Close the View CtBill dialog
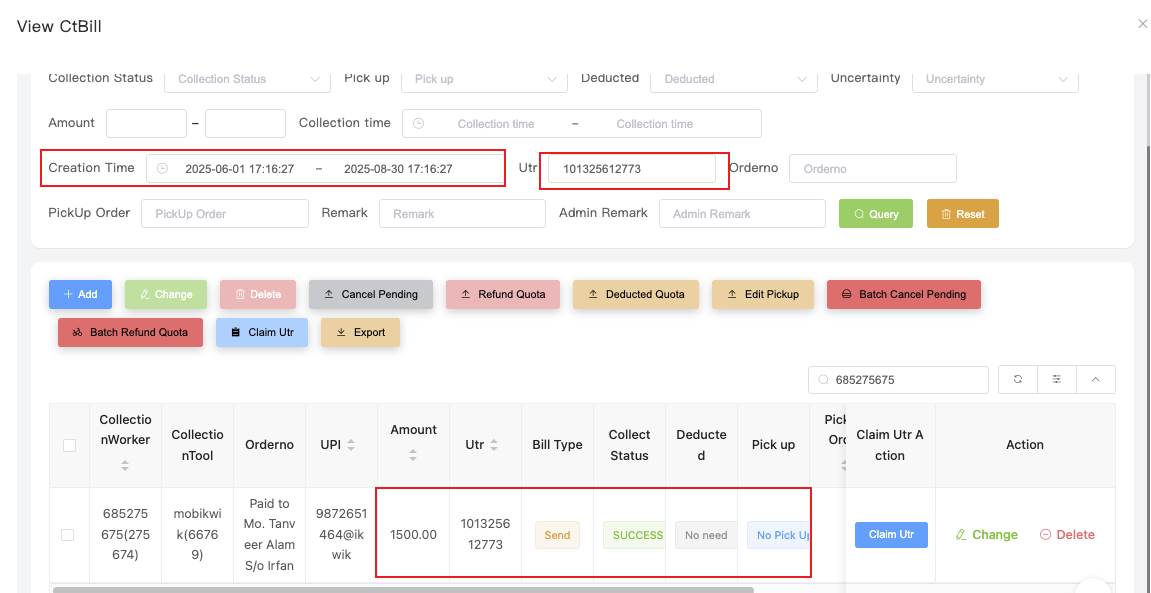Viewport: 1151px width, 593px height. tap(1142, 24)
